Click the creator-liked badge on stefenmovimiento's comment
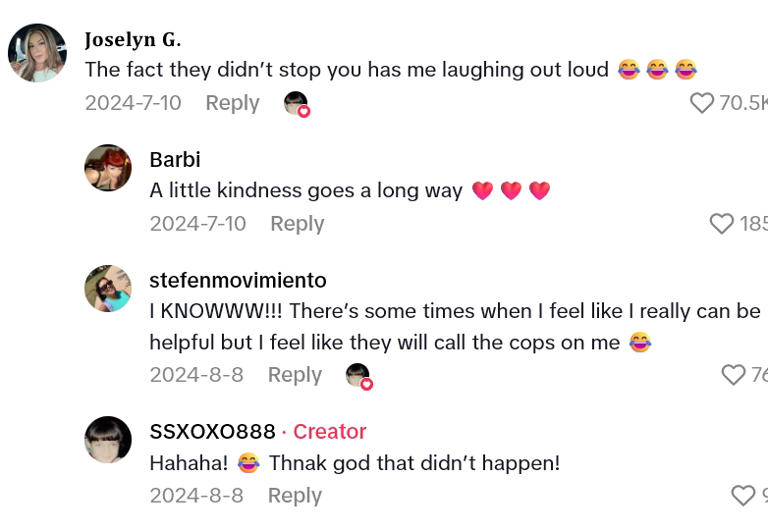This screenshot has width=768, height=531. pyautogui.click(x=359, y=376)
